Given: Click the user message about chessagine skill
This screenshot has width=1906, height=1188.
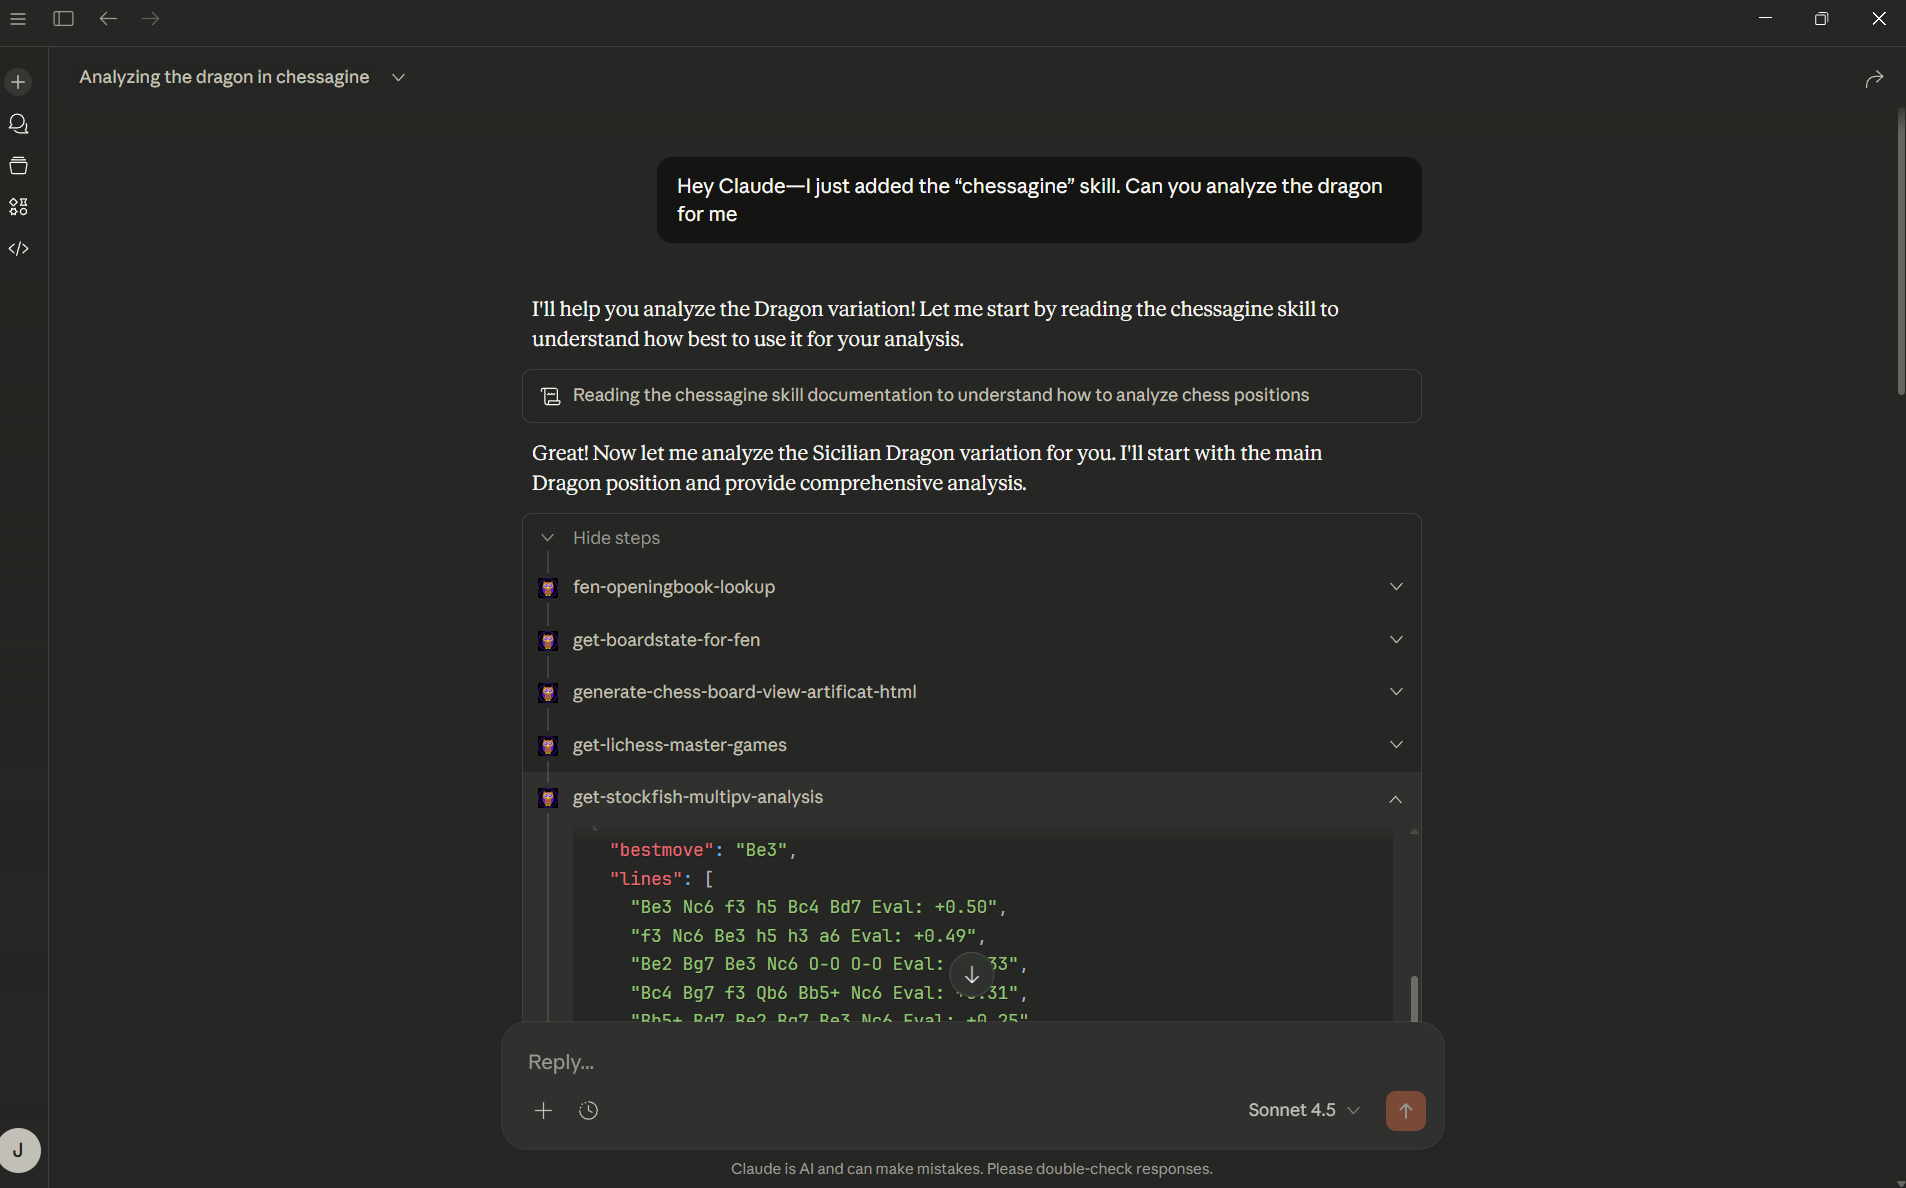Looking at the screenshot, I should [x=1039, y=200].
